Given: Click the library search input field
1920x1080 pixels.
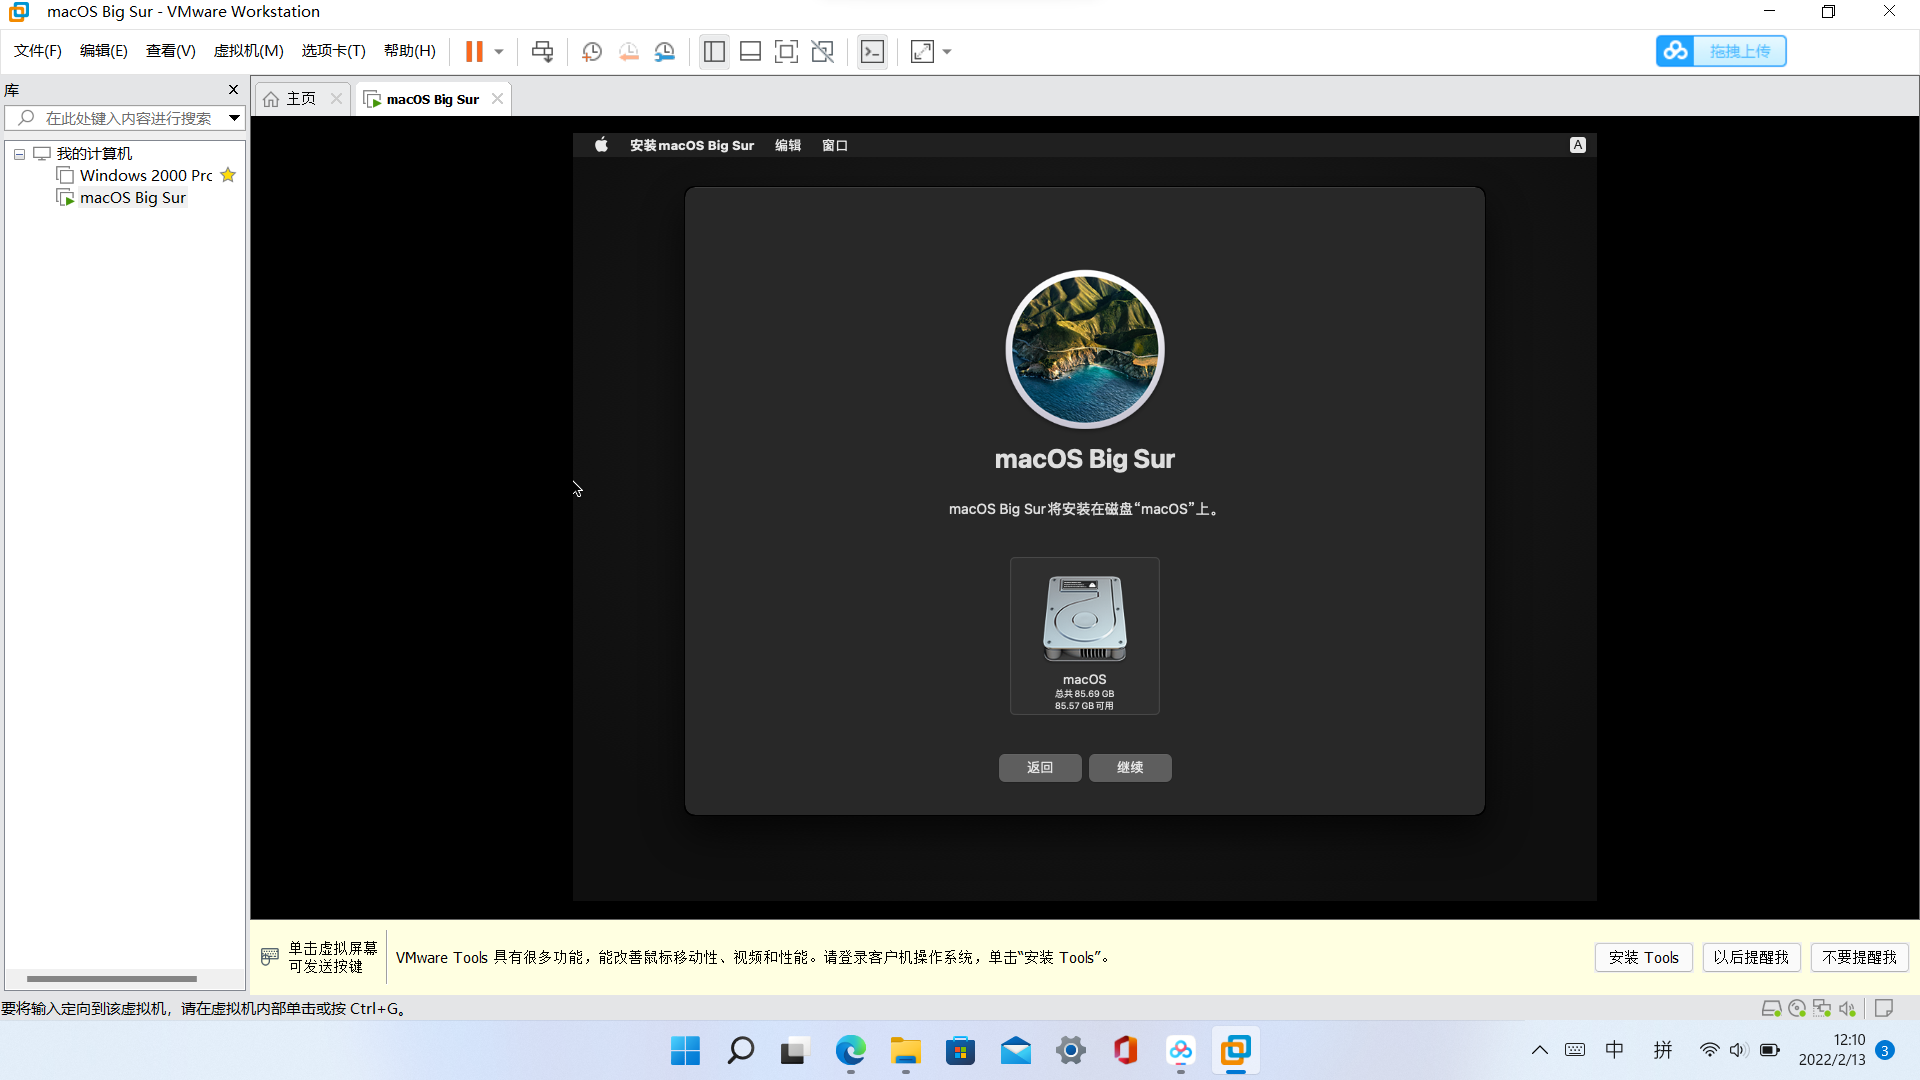Looking at the screenshot, I should [x=128, y=118].
